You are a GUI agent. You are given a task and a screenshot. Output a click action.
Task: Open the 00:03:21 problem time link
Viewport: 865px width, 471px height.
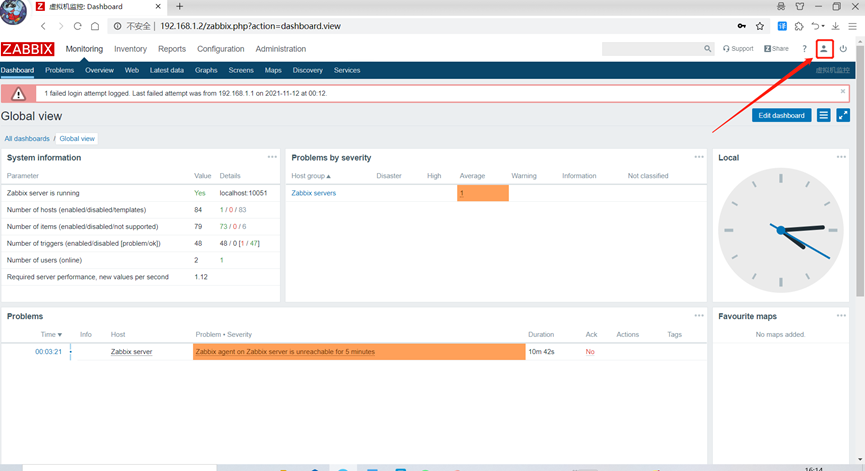[48, 351]
